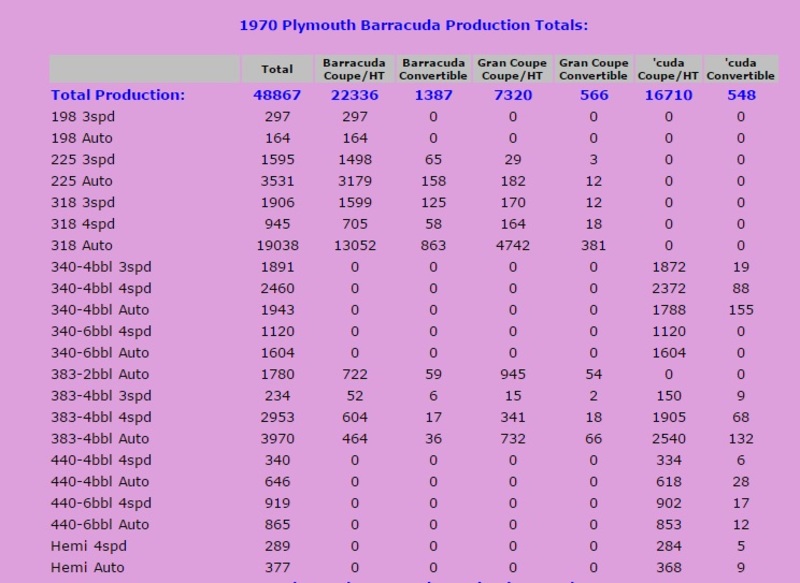Click the 4742 Gran Coupe value

click(x=513, y=245)
